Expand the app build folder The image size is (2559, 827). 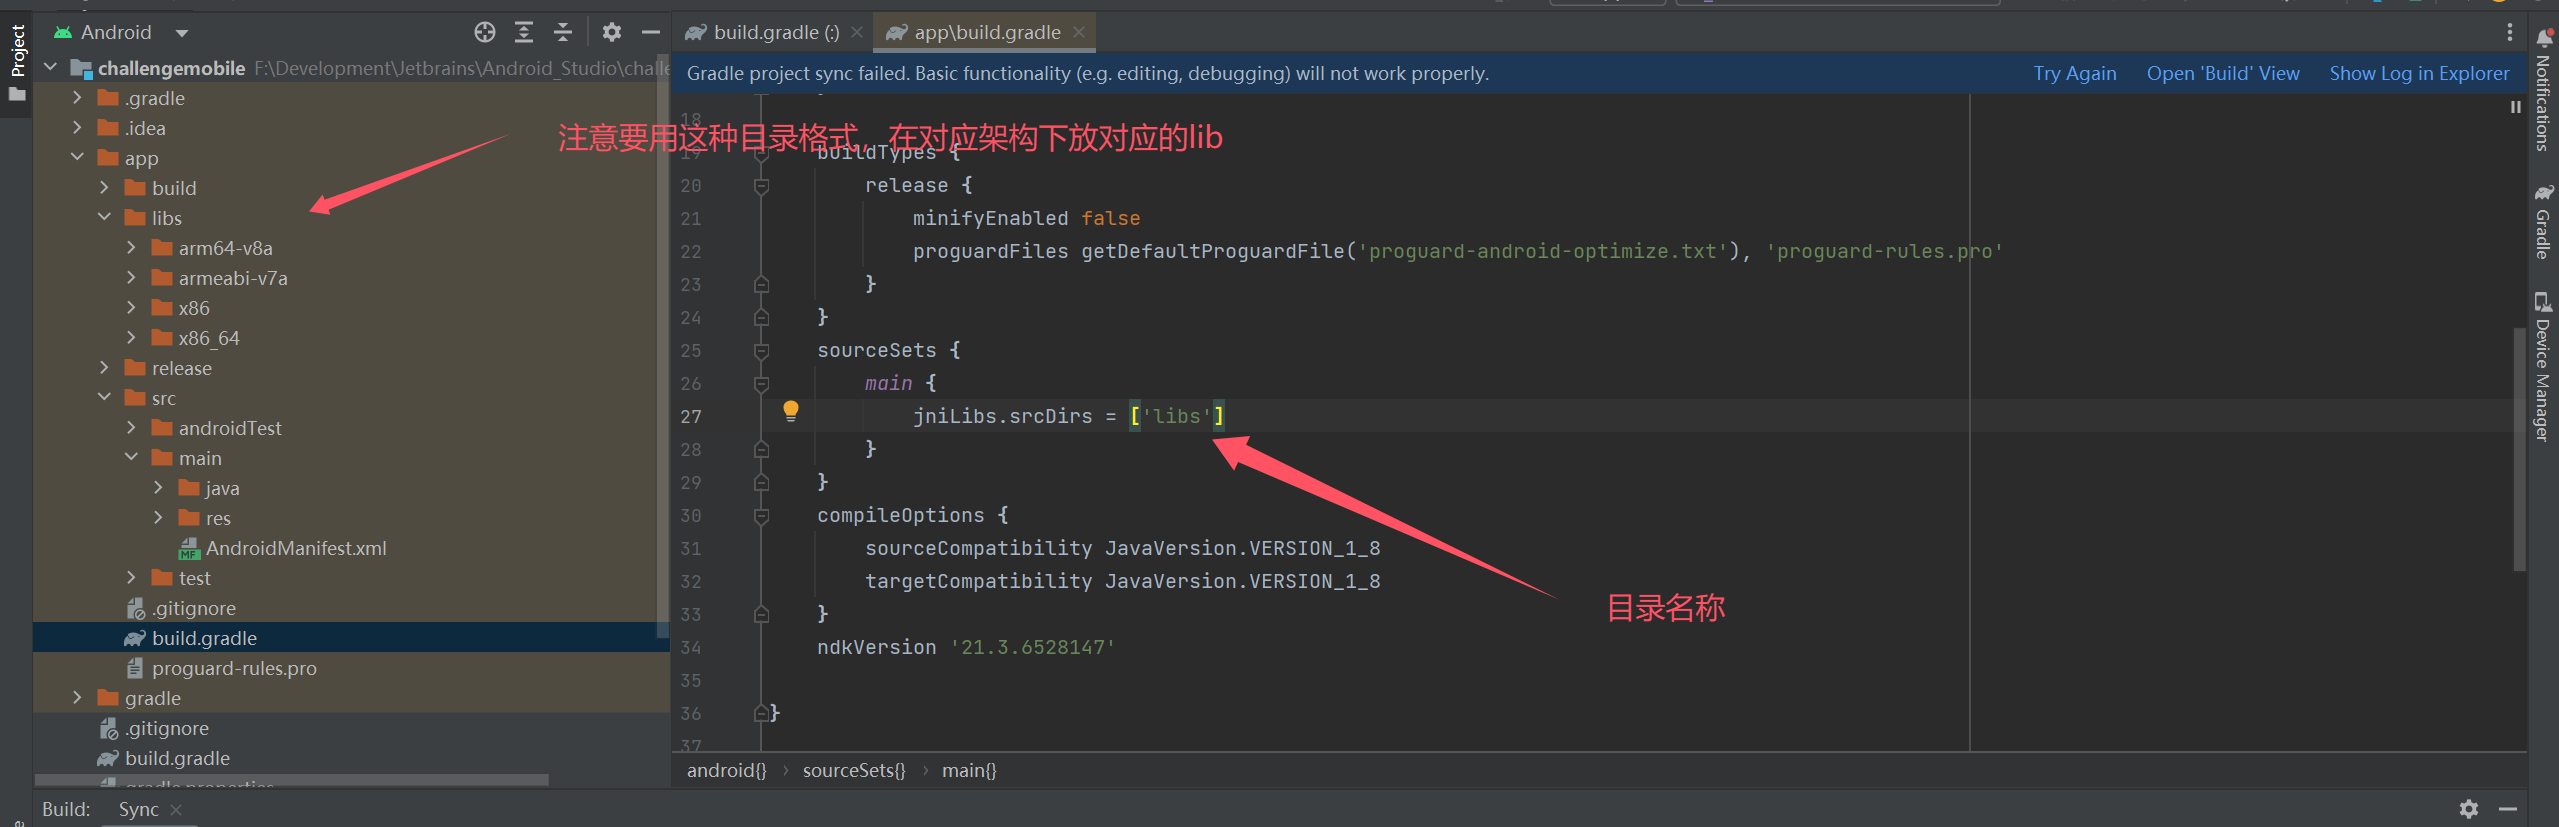104,188
